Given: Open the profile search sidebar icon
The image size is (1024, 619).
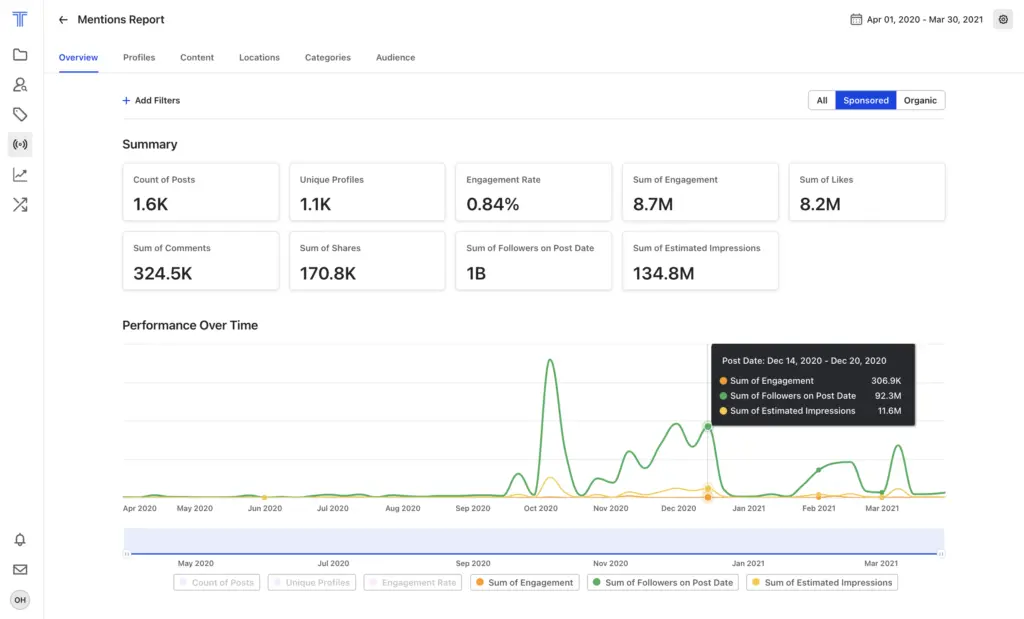Looking at the screenshot, I should [20, 85].
